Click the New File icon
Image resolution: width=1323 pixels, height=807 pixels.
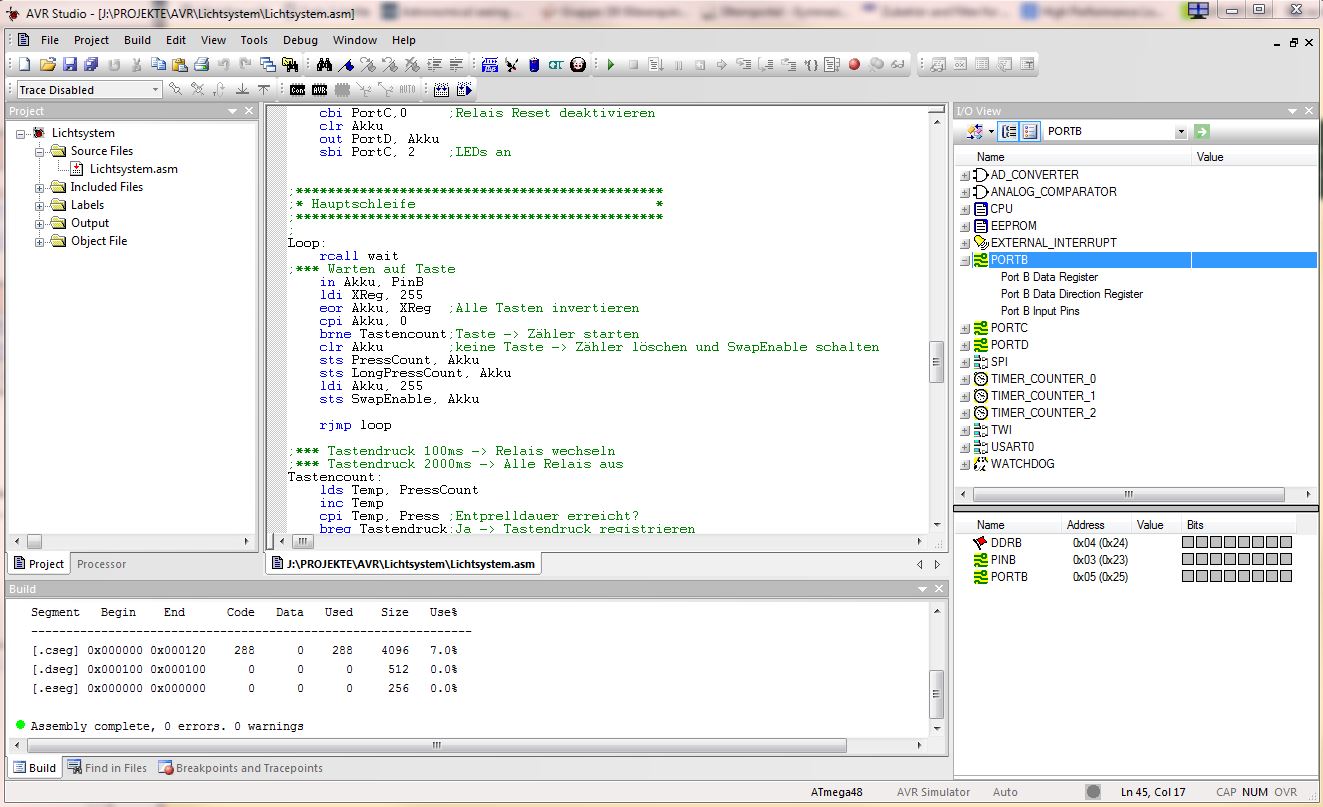click(x=25, y=64)
